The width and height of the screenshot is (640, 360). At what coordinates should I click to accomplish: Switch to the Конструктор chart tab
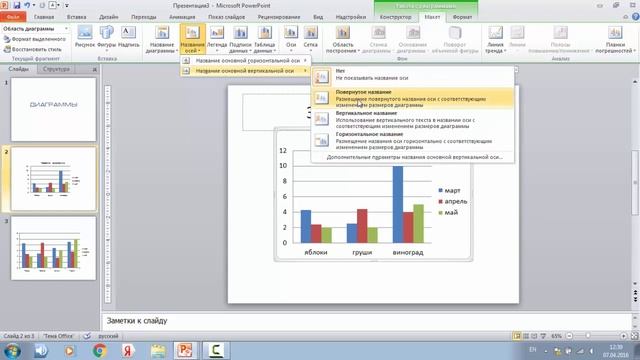tap(396, 17)
